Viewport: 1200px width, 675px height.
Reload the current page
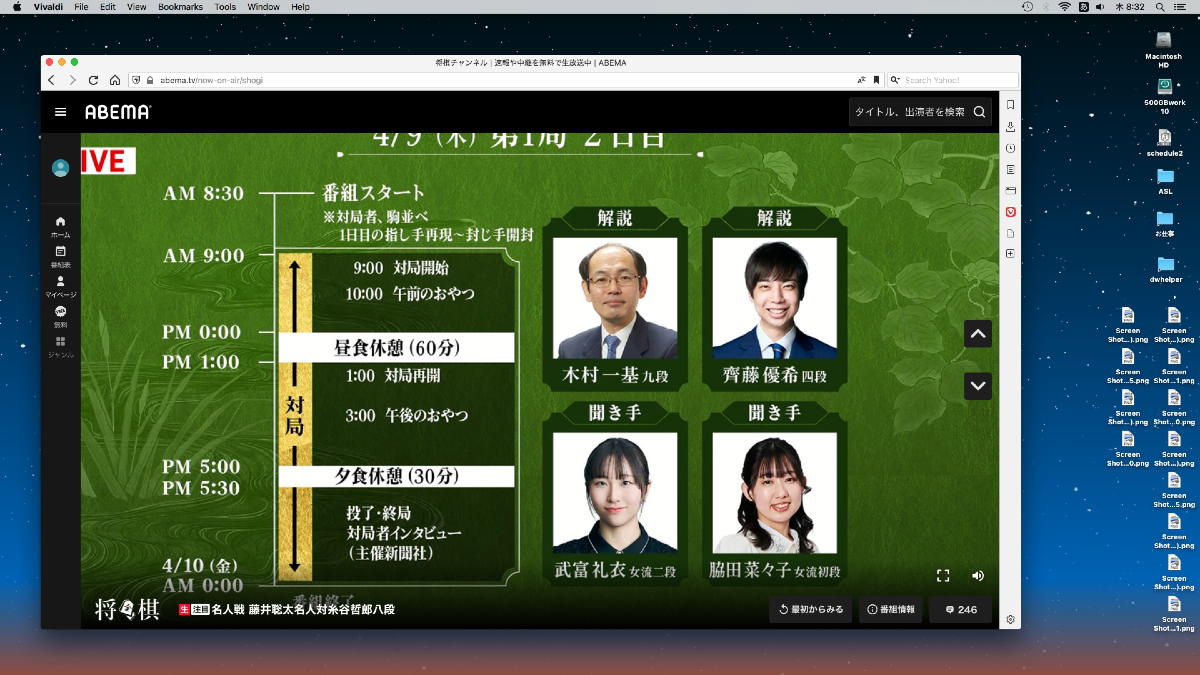[x=94, y=80]
